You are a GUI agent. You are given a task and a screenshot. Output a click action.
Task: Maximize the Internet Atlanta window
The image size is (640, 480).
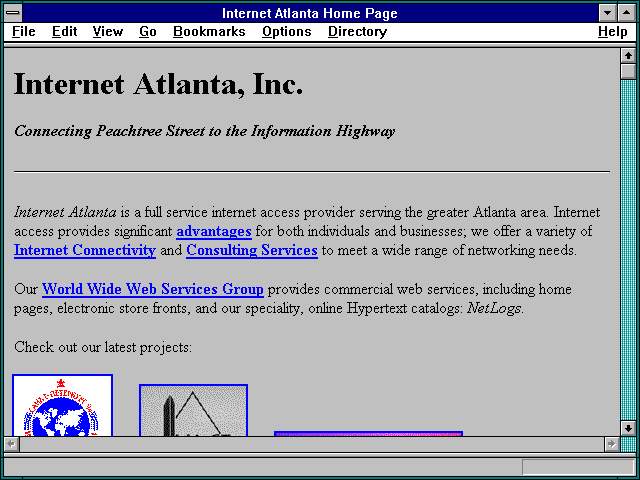pos(627,13)
